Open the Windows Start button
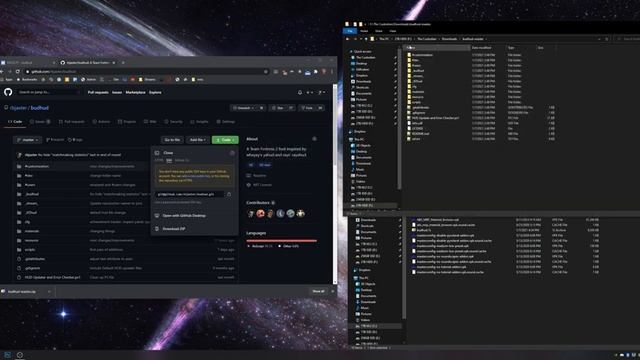640x360 pixels. [7, 355]
